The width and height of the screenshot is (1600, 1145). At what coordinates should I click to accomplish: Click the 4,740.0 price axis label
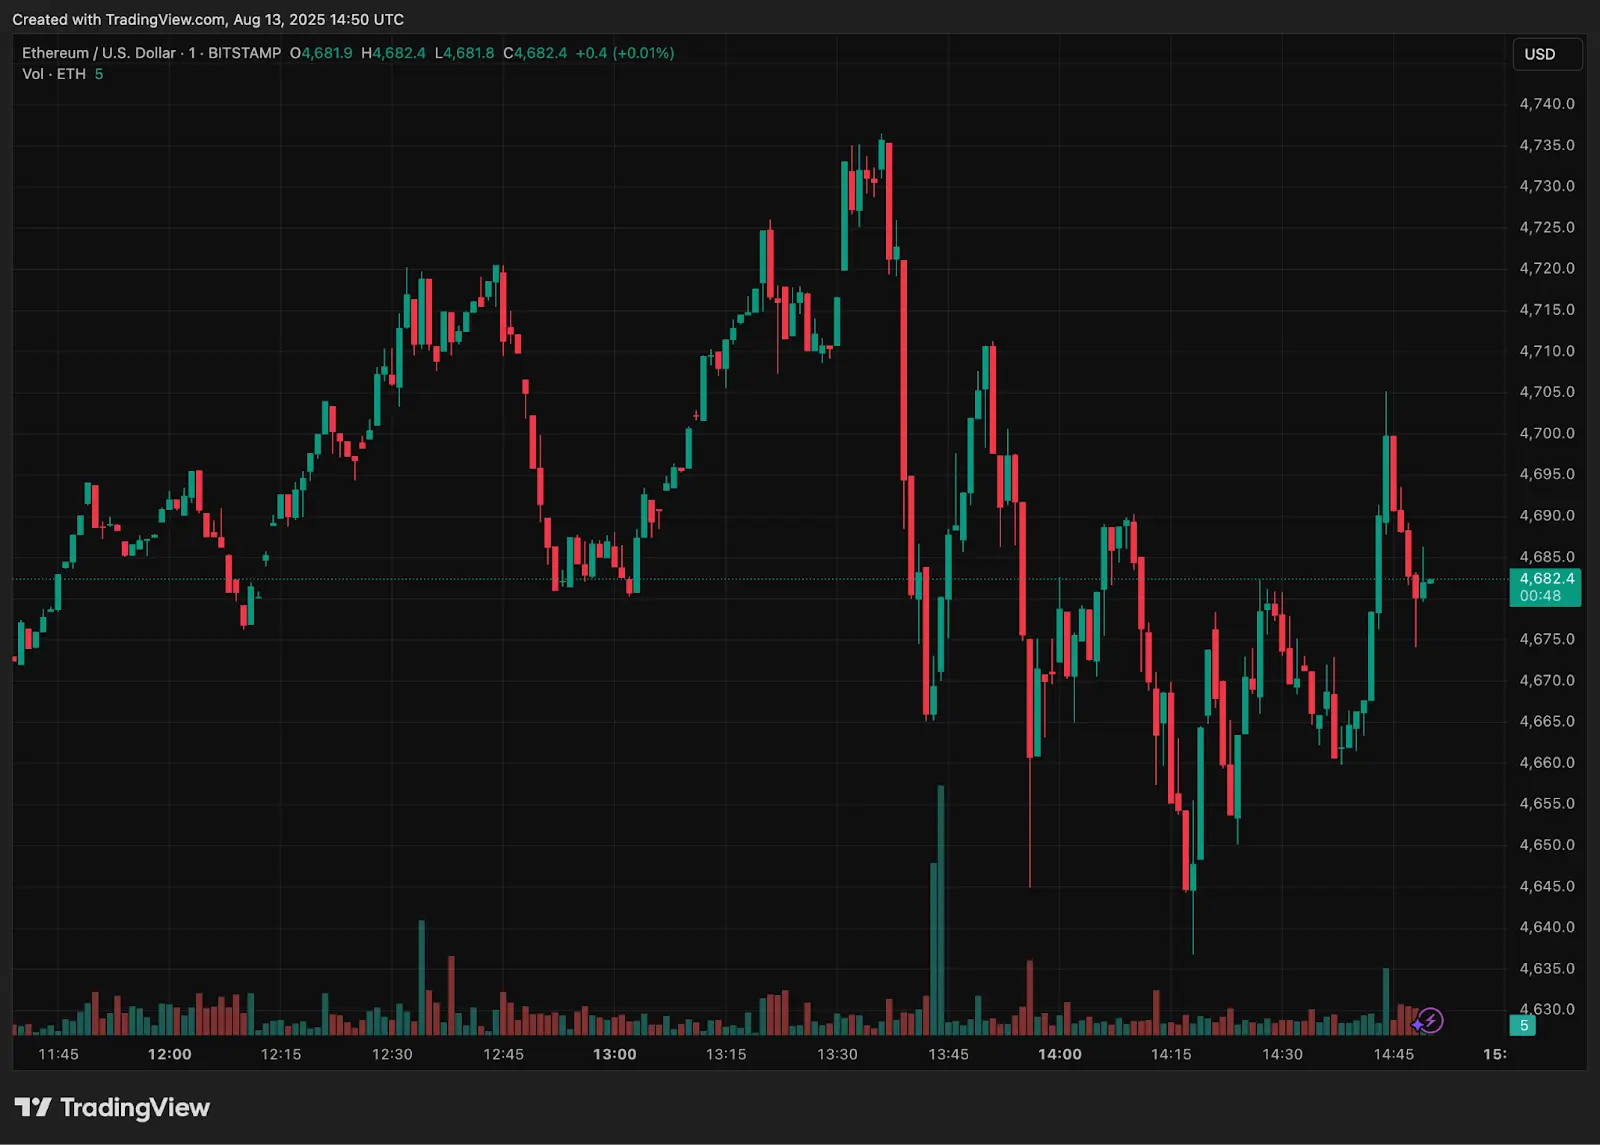(1547, 104)
